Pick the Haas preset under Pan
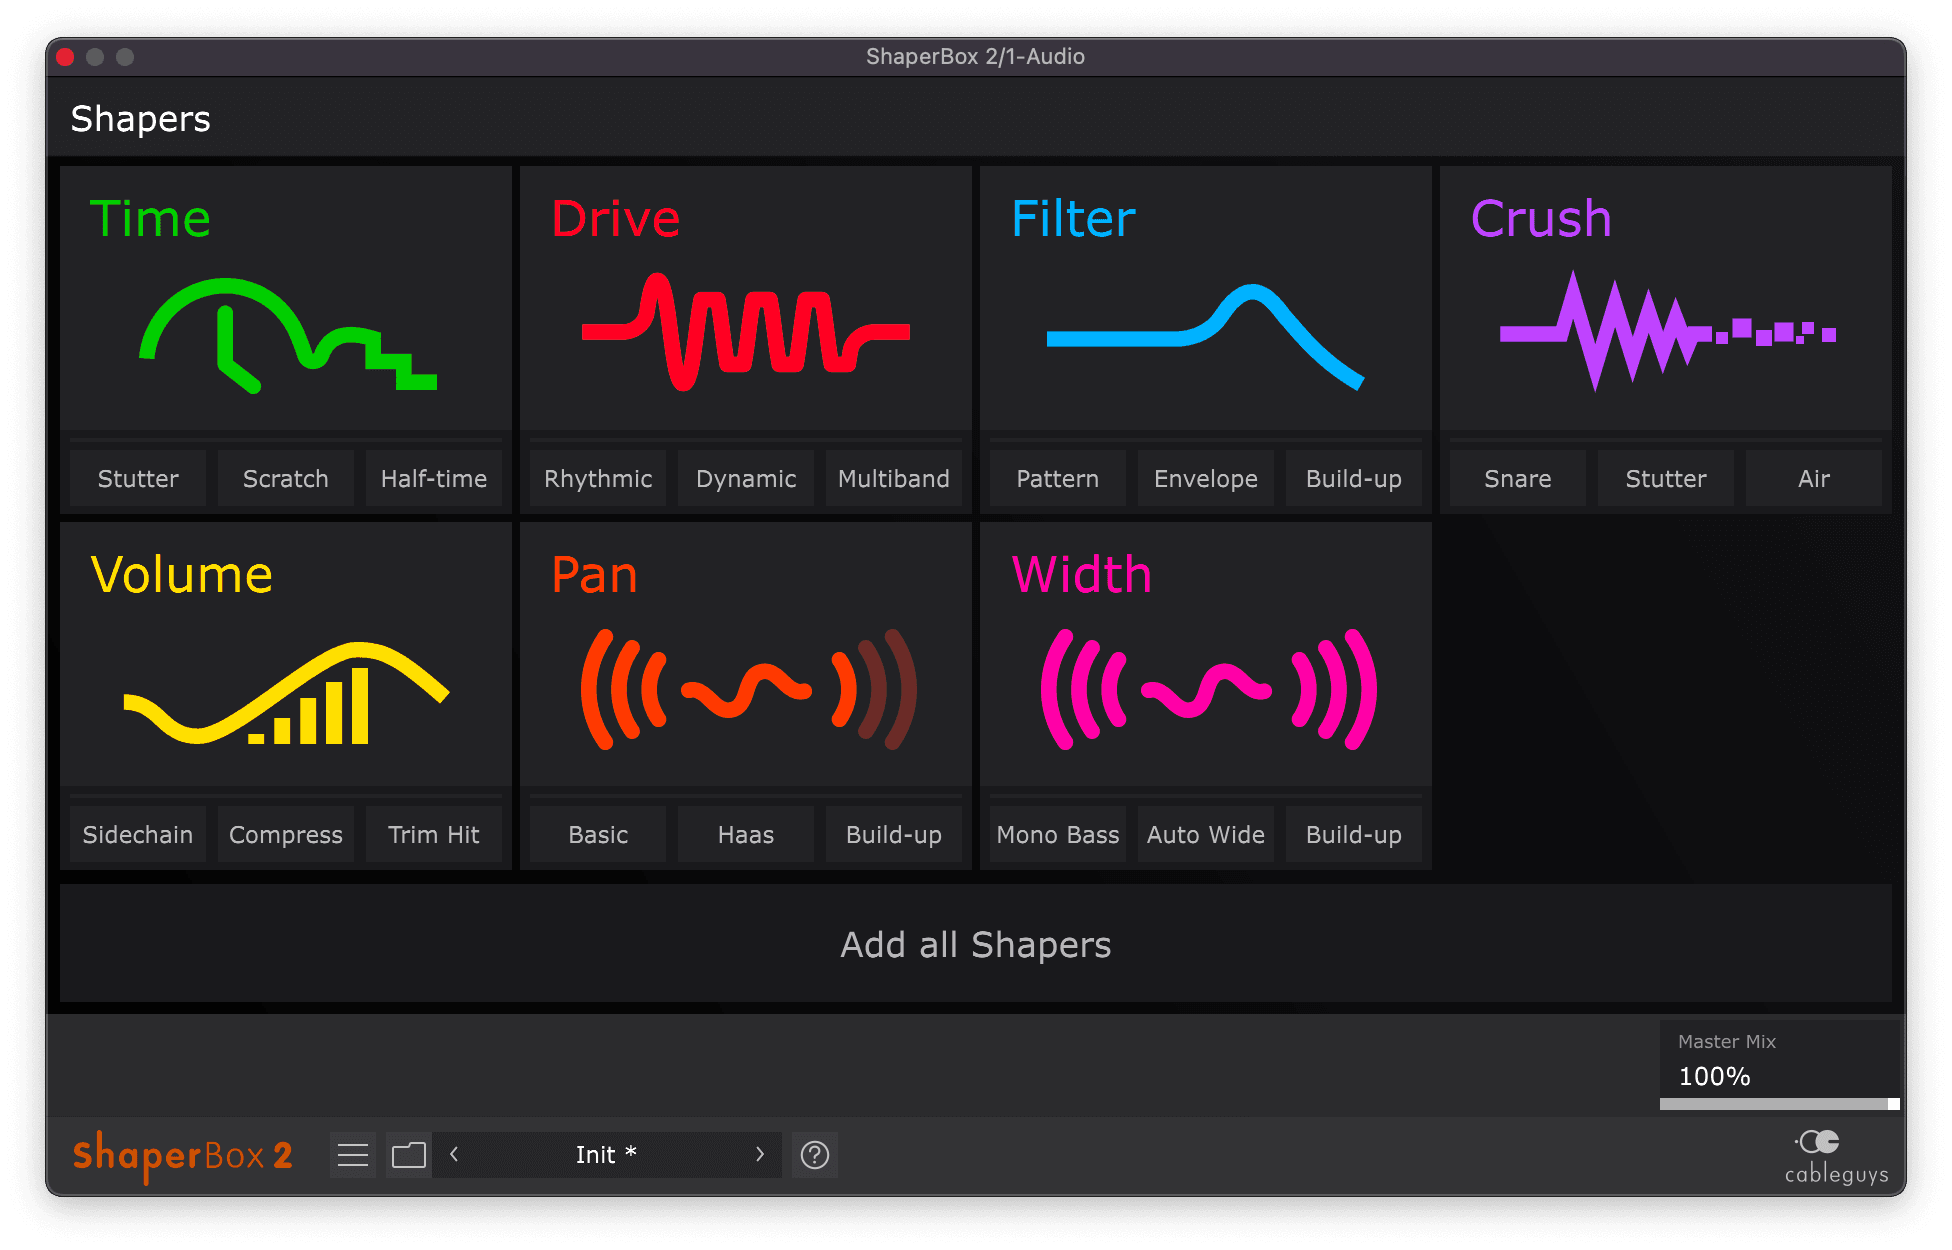 [746, 835]
